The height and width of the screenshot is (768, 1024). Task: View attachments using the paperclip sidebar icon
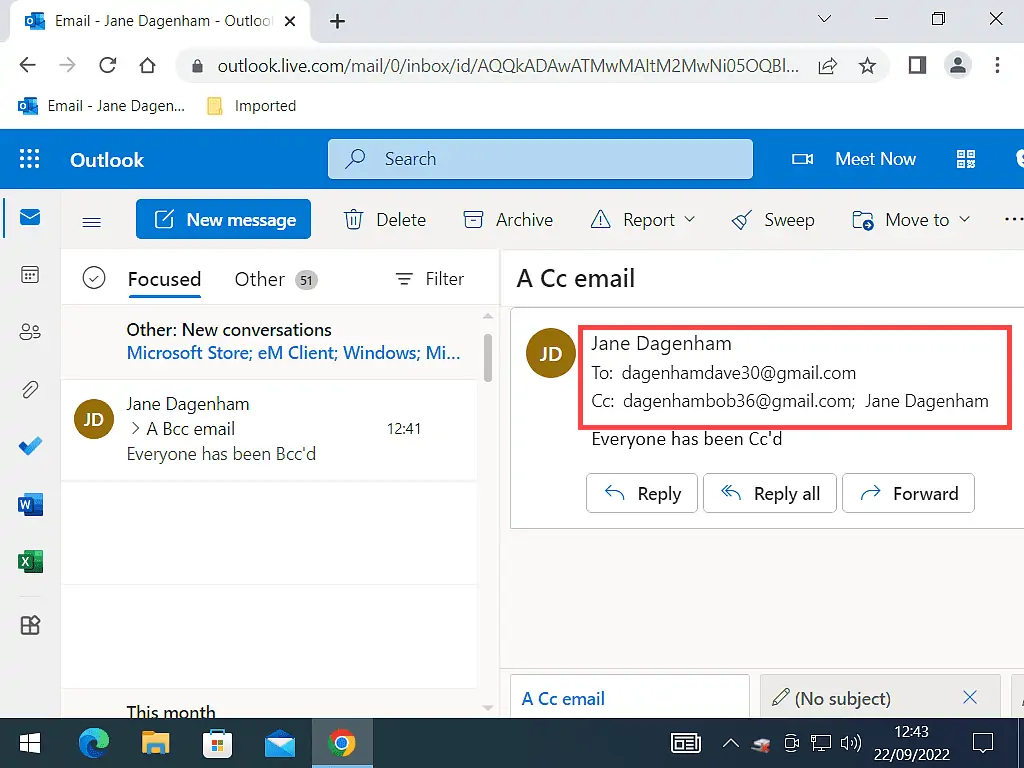pos(29,389)
